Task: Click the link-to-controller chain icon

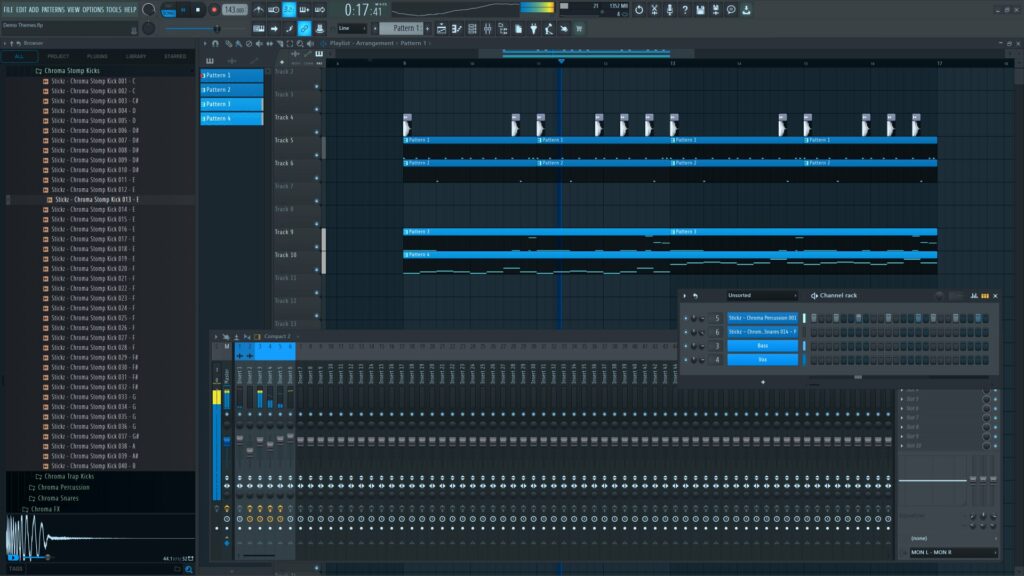Action: (x=304, y=29)
